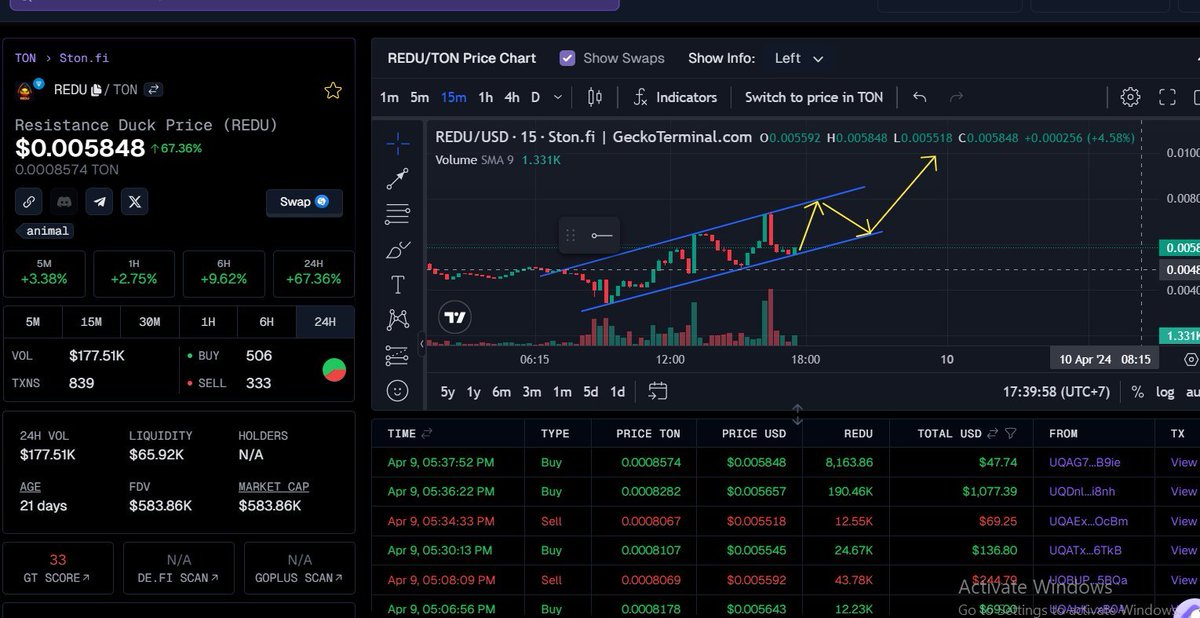Click the animal category tag
The image size is (1200, 618).
click(x=47, y=231)
